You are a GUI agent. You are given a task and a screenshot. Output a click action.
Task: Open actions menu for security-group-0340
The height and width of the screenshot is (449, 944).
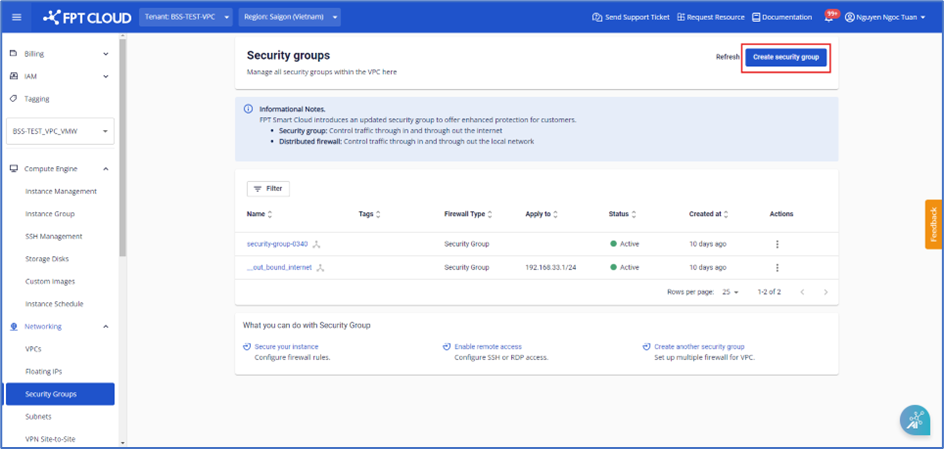[x=777, y=244]
